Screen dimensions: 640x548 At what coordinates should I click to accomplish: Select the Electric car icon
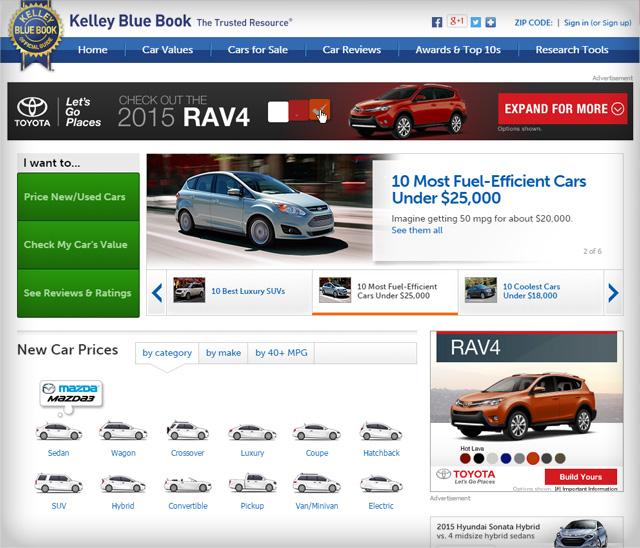tap(381, 484)
